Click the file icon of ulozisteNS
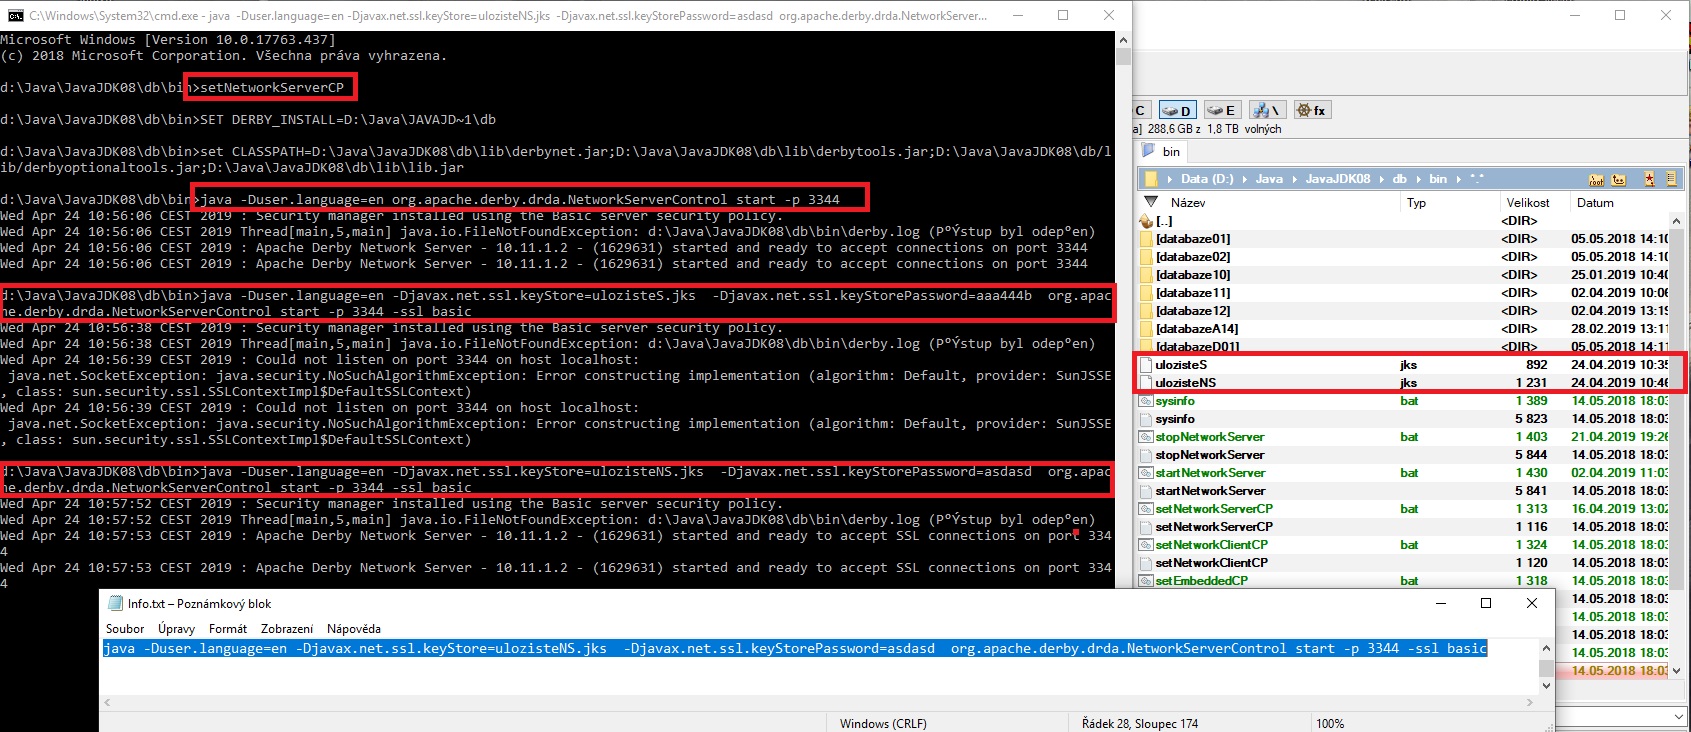Image resolution: width=1691 pixels, height=732 pixels. click(1147, 383)
